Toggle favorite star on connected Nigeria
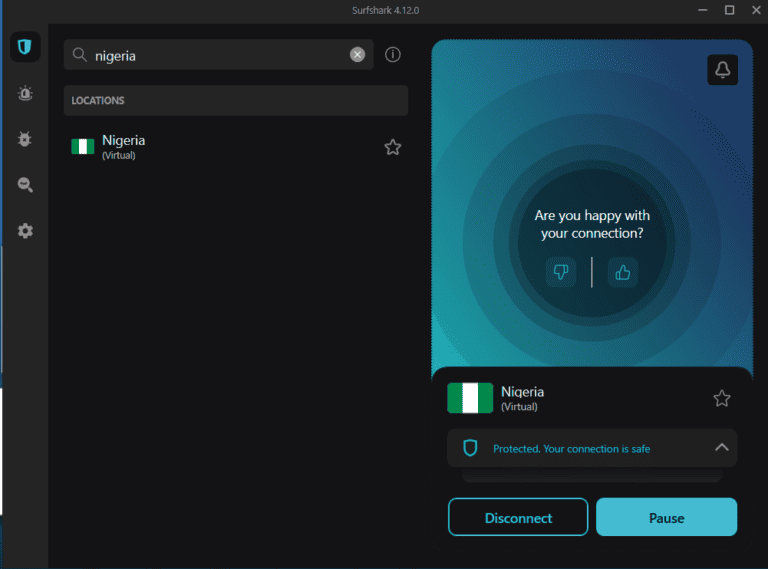768x569 pixels. (x=721, y=398)
